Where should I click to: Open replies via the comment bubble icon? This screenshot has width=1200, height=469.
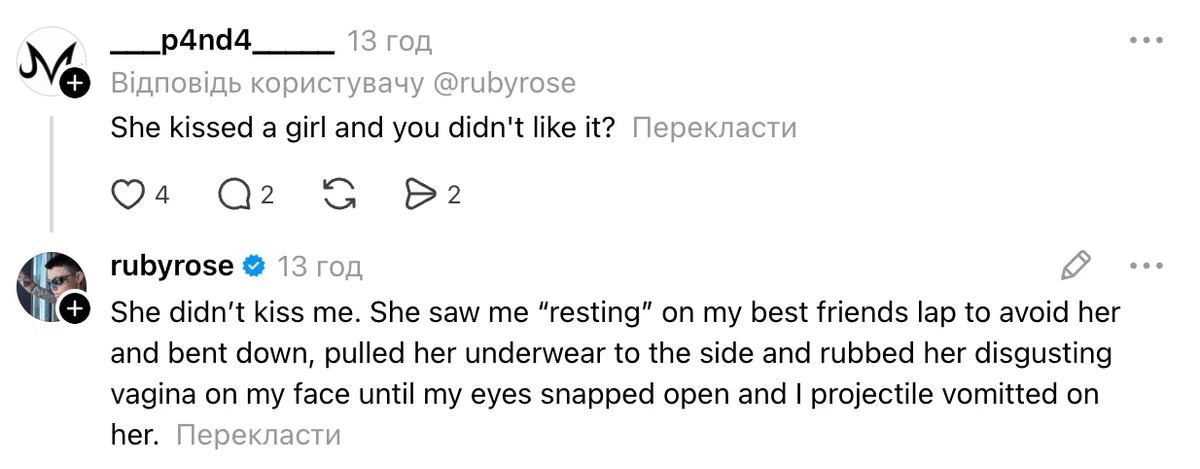click(x=234, y=194)
